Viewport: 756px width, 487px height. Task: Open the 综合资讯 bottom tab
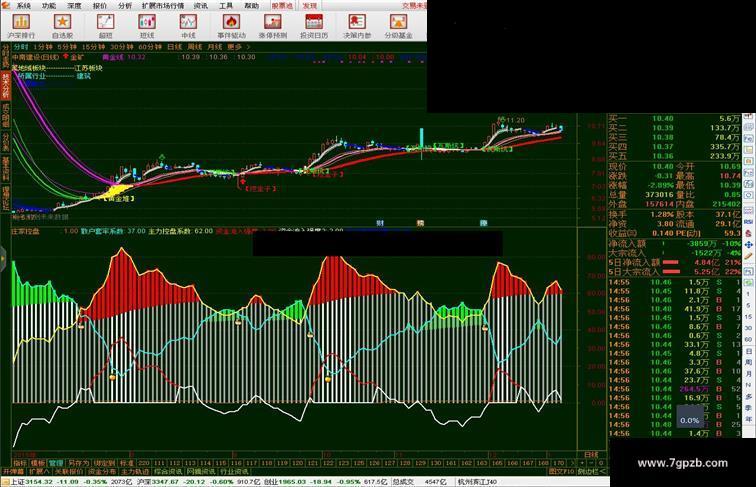click(x=168, y=471)
